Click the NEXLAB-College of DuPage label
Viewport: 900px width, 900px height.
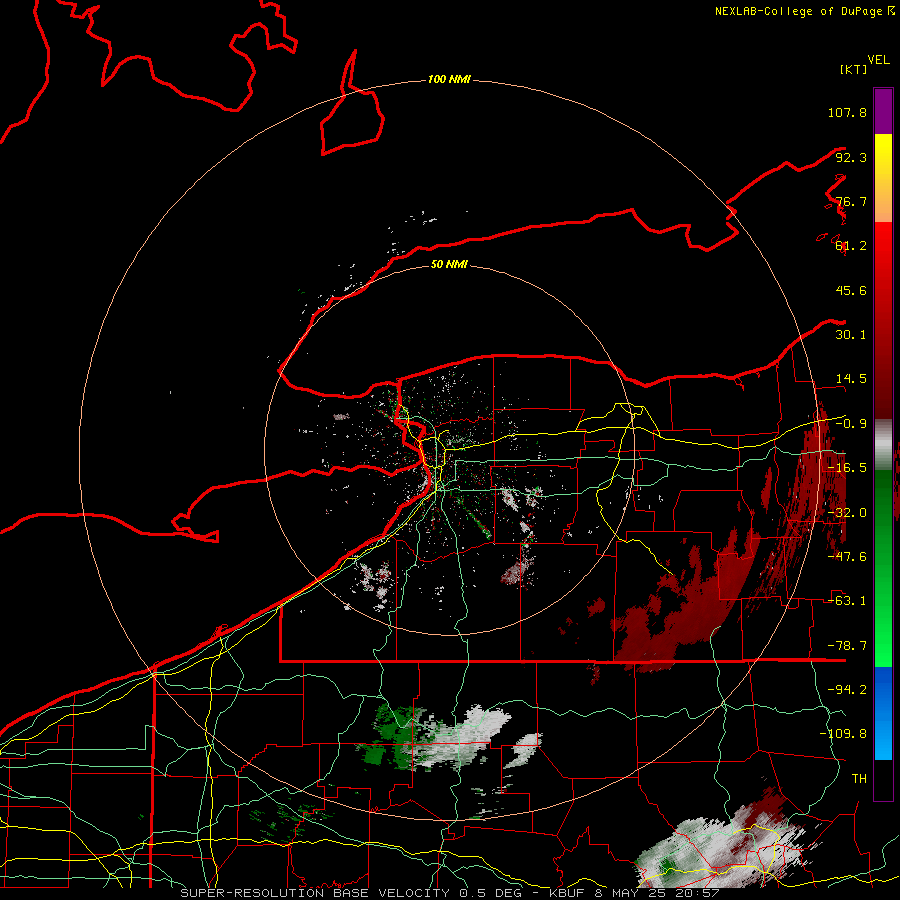[x=805, y=11]
